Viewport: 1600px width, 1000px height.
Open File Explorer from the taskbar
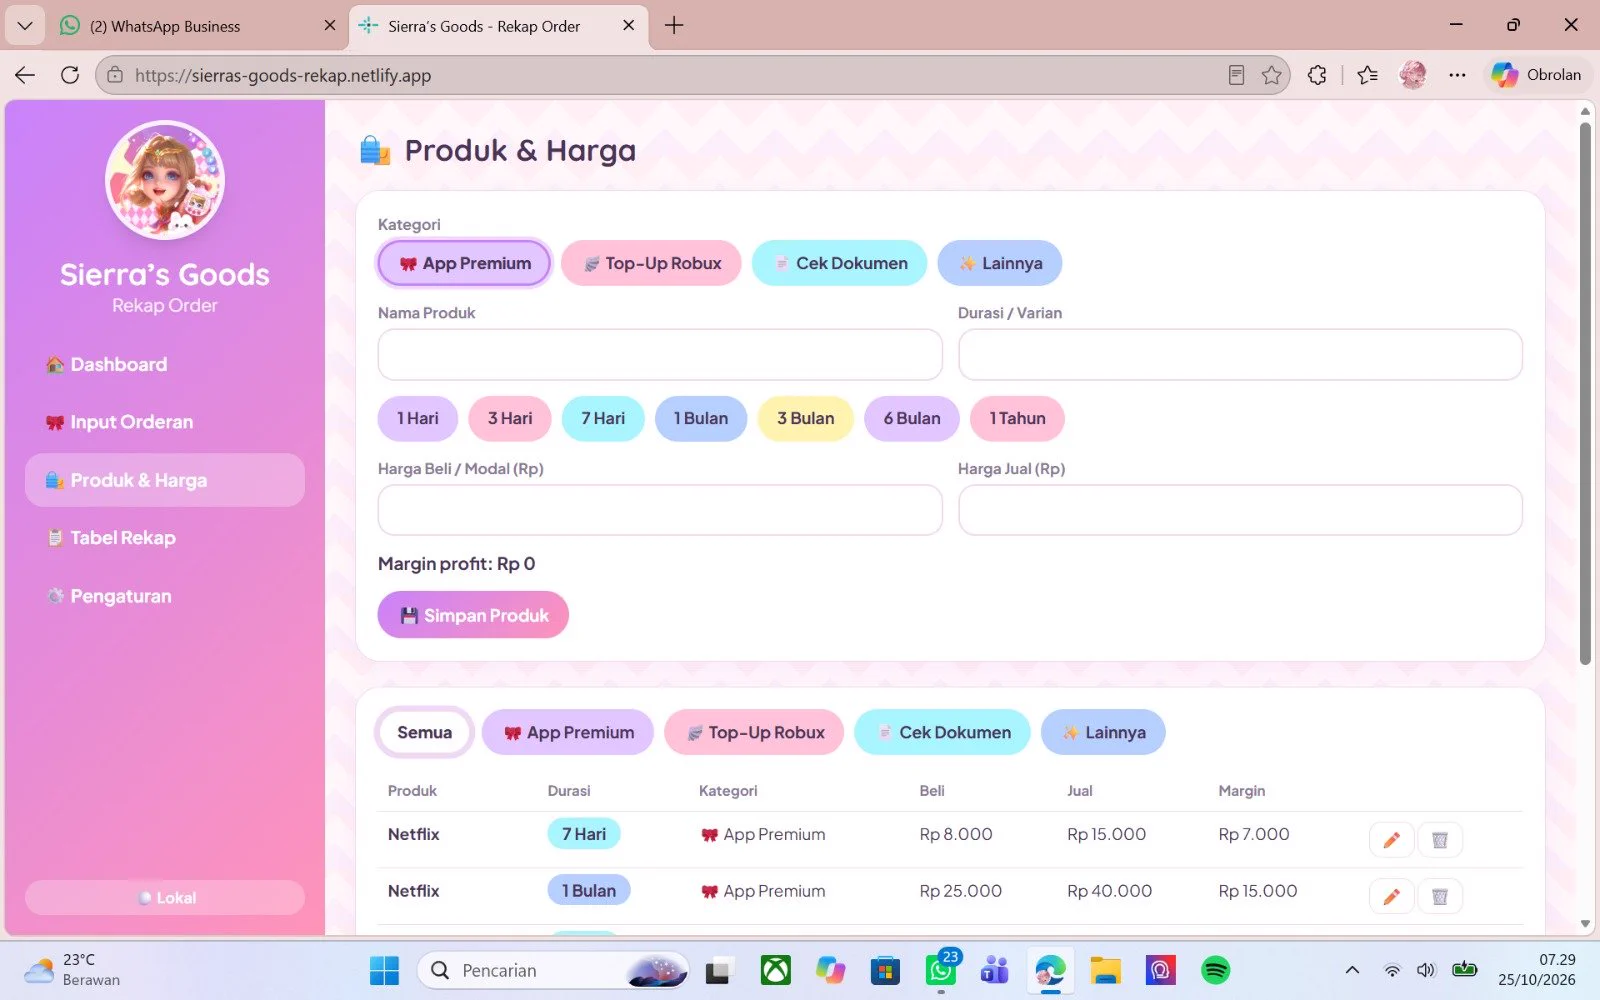pos(1105,970)
